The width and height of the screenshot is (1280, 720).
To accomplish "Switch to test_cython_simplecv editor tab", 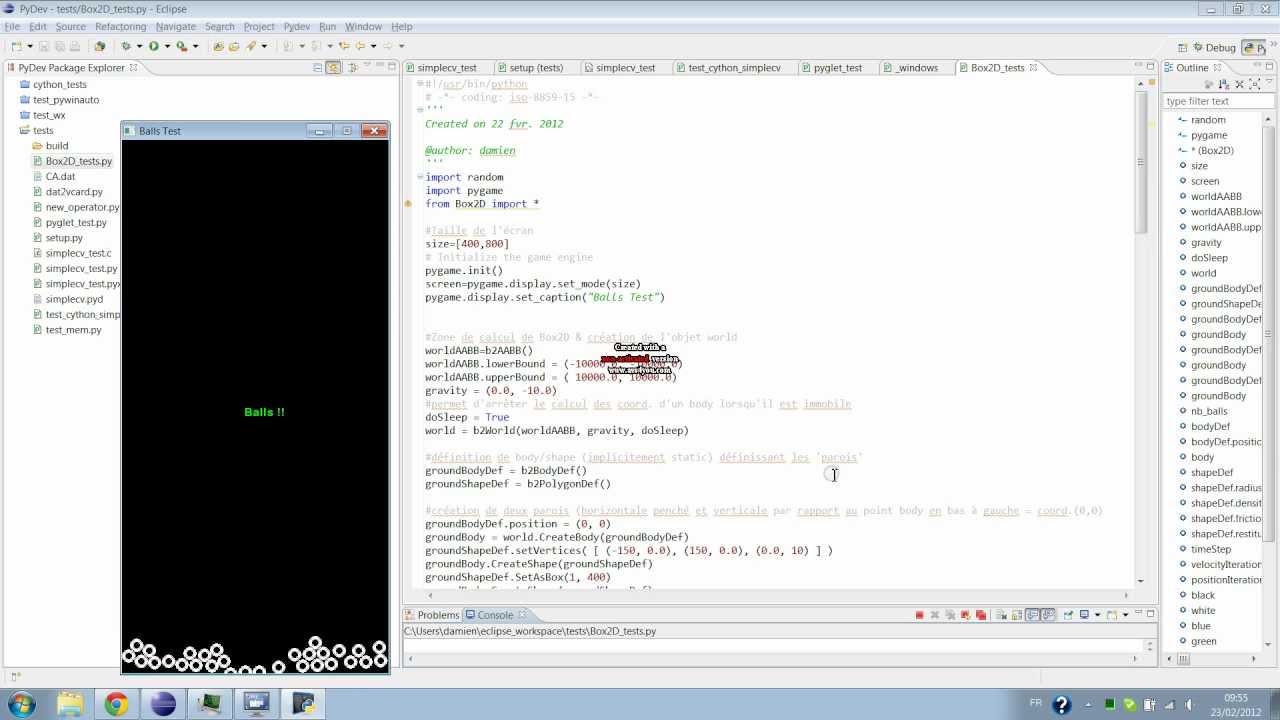I will [x=727, y=68].
